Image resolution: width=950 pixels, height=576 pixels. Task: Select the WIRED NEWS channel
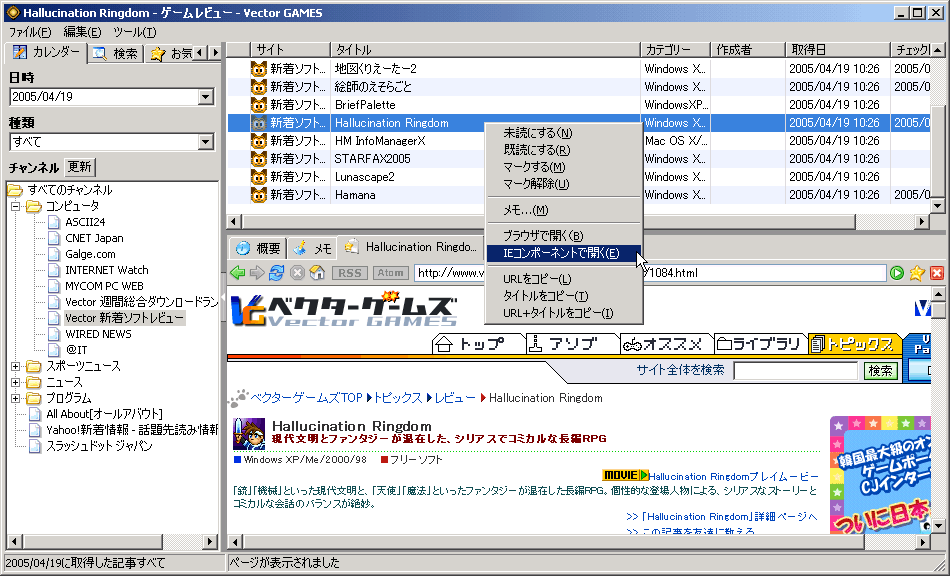pos(98,334)
